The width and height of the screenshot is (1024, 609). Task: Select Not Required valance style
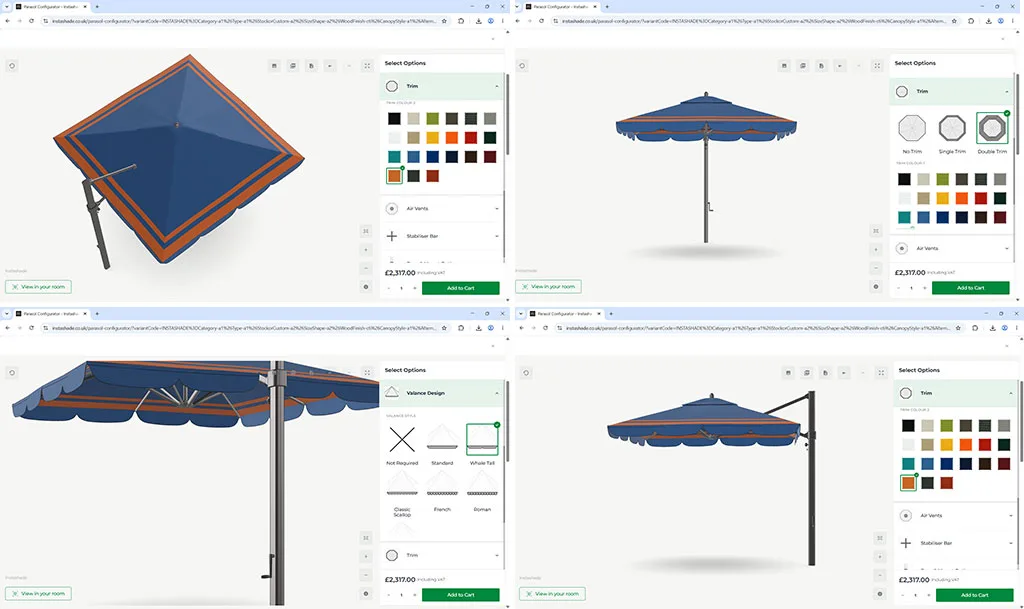(402, 445)
